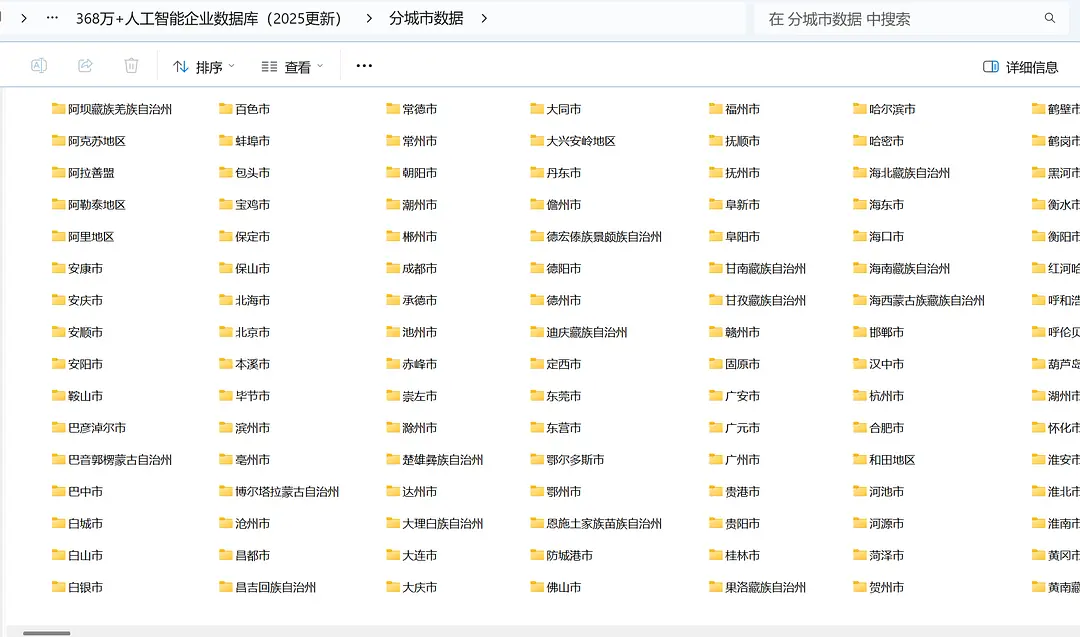Select the 鄂尔多斯市 folder name

tap(576, 460)
